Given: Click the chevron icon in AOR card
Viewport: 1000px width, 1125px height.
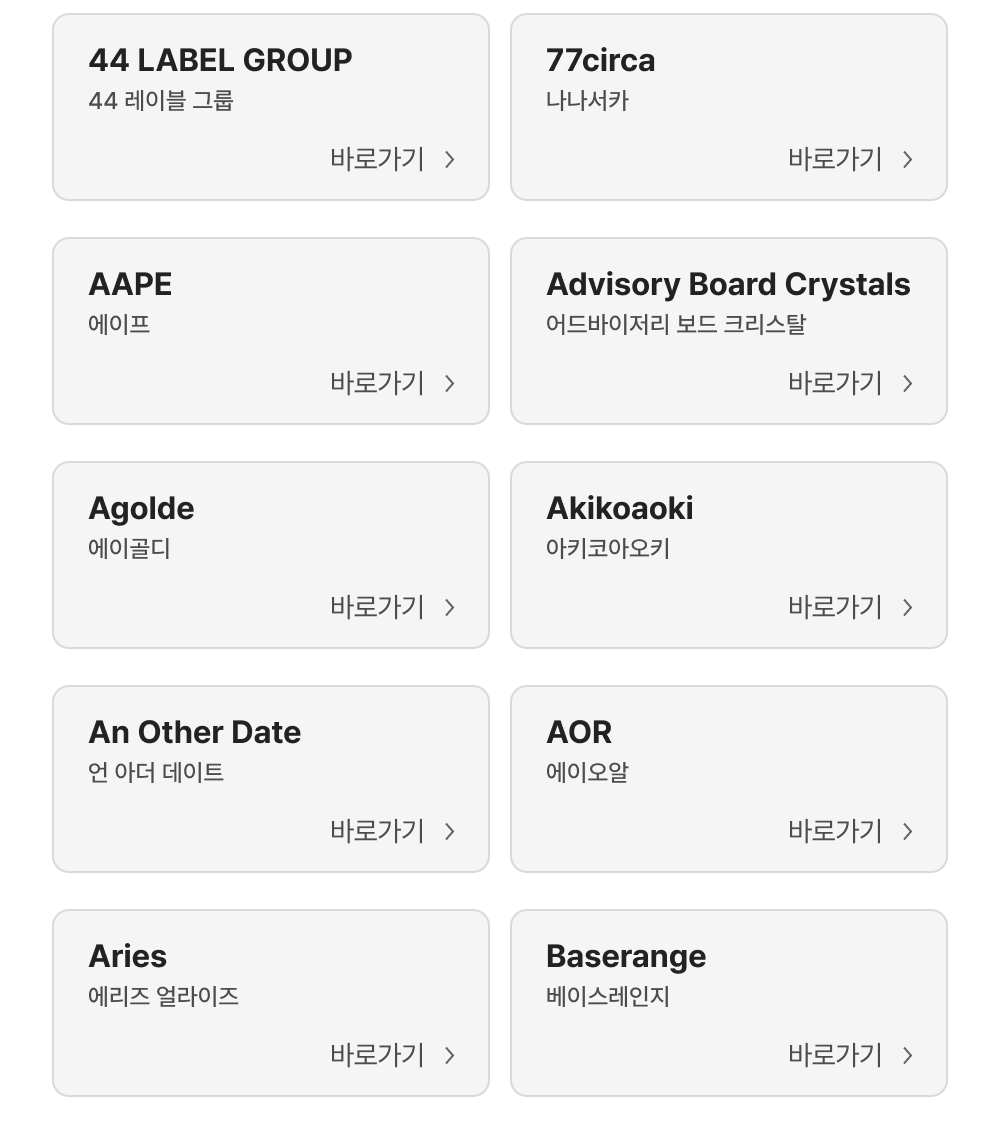Looking at the screenshot, I should tap(908, 832).
